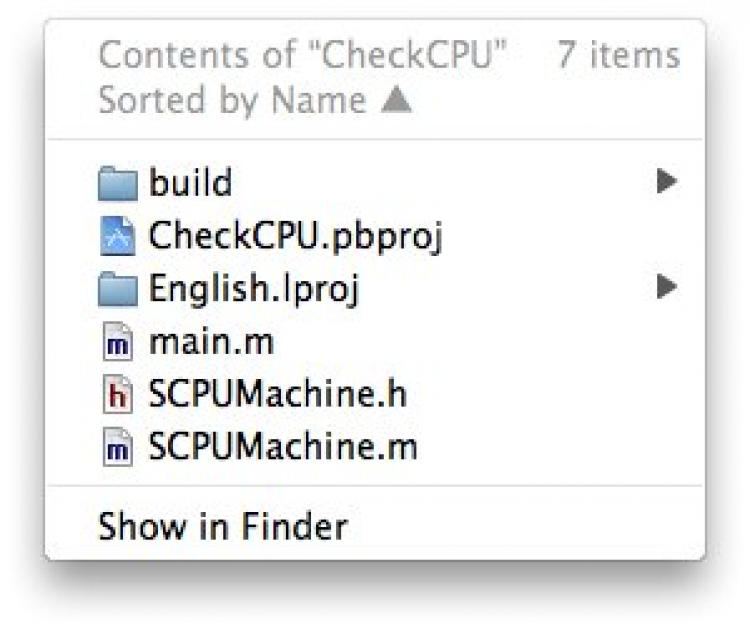This screenshot has height=630, width=750.
Task: Choose SCPUMachine.h from the list
Action: click(x=278, y=395)
